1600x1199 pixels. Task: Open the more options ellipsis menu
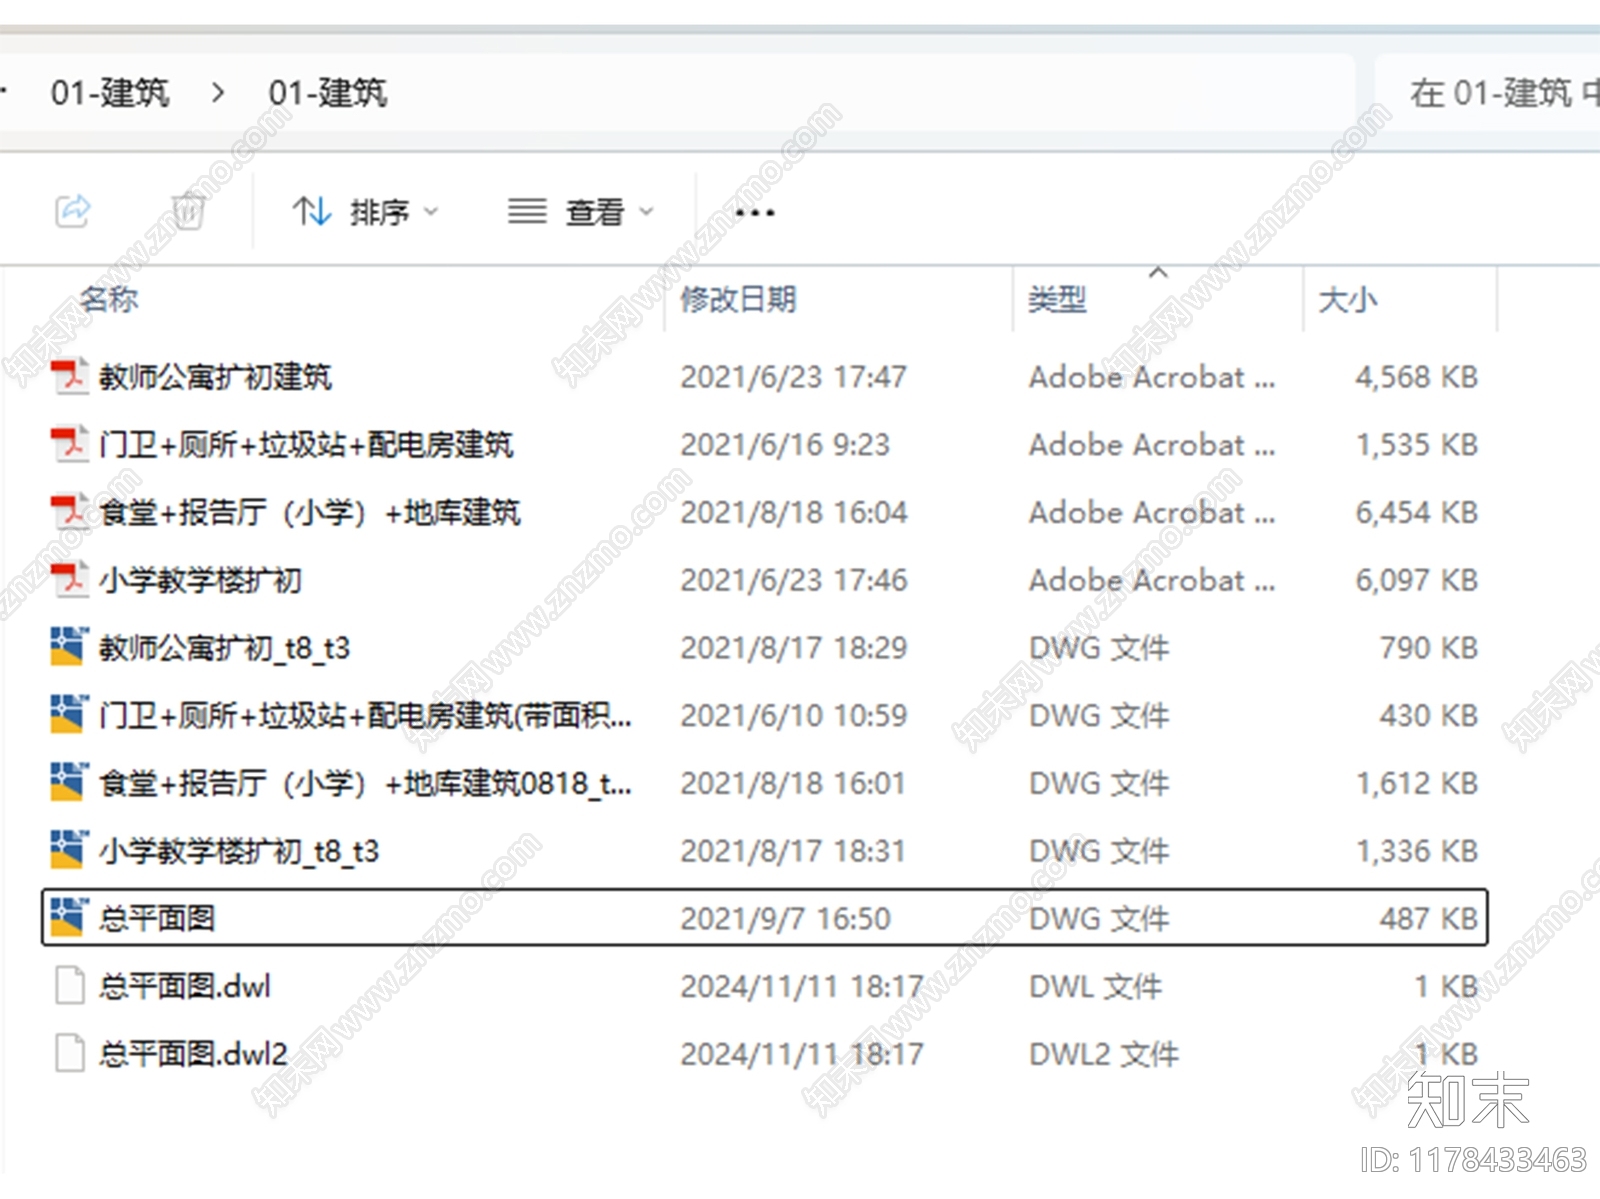754,213
